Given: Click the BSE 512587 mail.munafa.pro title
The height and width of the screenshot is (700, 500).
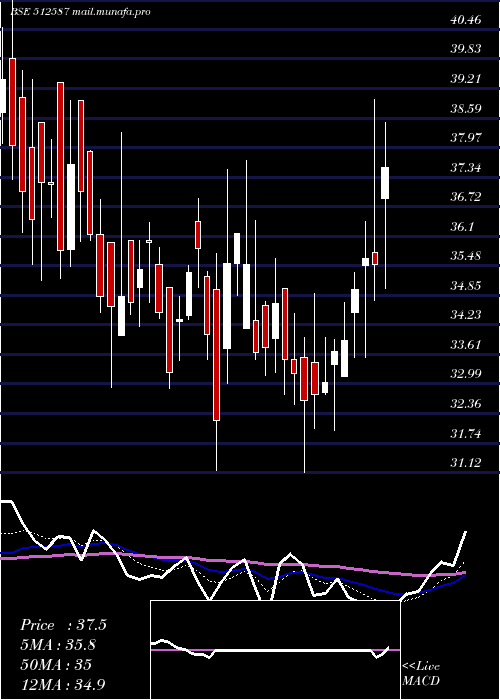Looking at the screenshot, I should pyautogui.click(x=80, y=12).
